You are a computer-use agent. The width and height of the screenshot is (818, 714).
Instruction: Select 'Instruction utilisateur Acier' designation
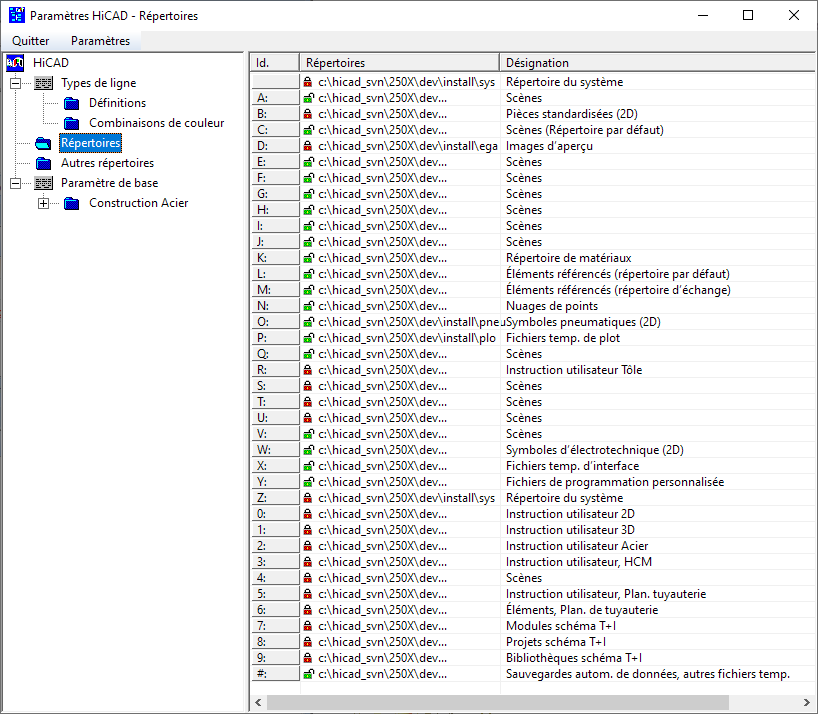click(x=577, y=546)
